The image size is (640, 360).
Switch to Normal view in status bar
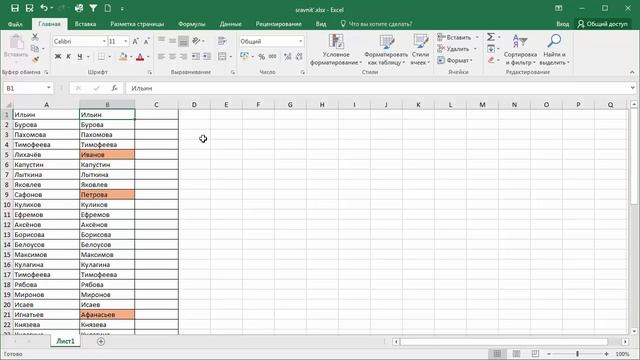pyautogui.click(x=497, y=354)
